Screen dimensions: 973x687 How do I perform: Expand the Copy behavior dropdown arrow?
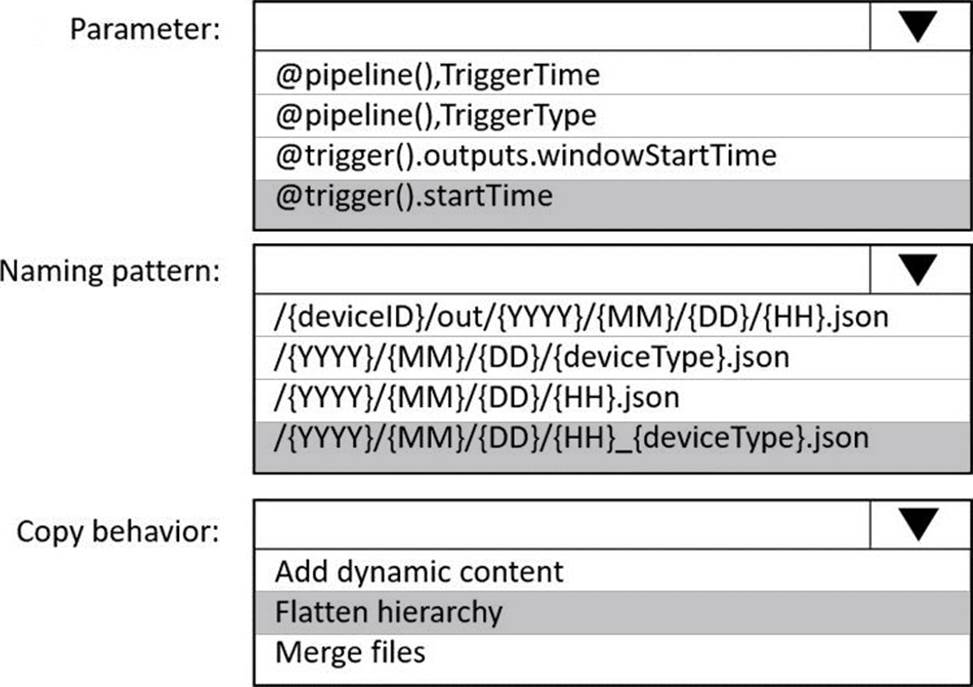[917, 523]
